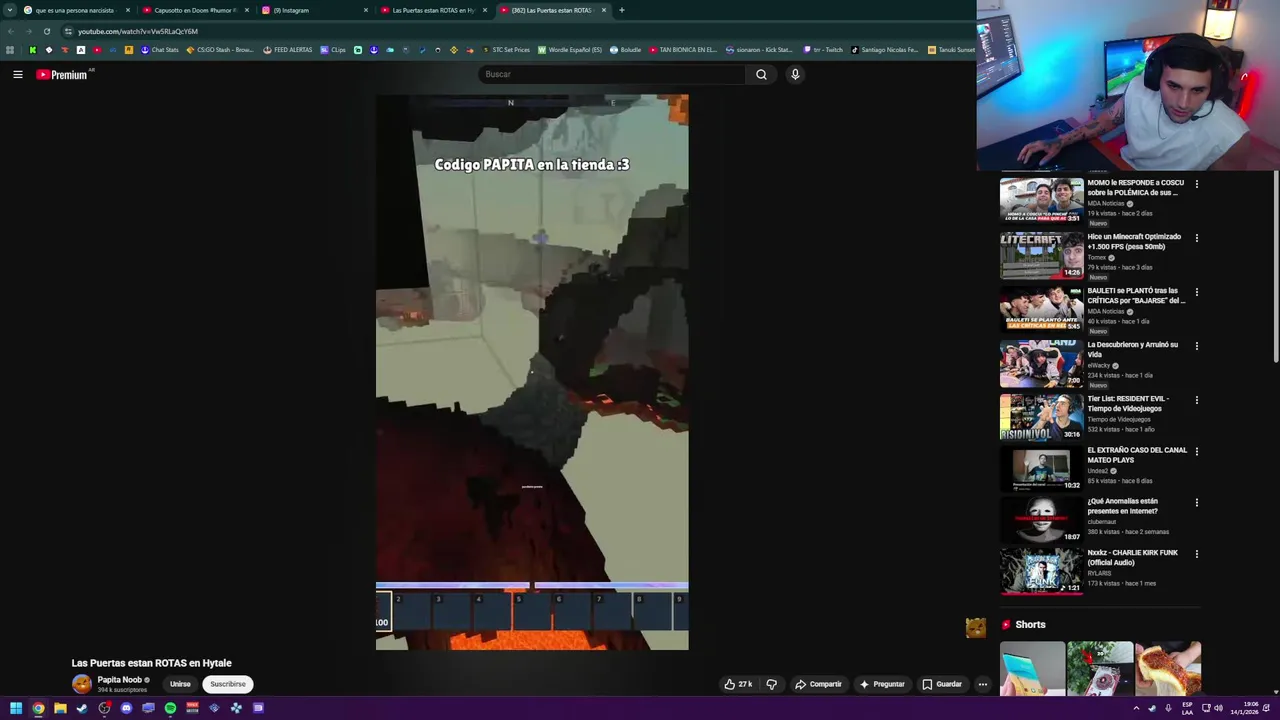Switch to the Instagram tab
The height and width of the screenshot is (720, 1280).
(314, 10)
